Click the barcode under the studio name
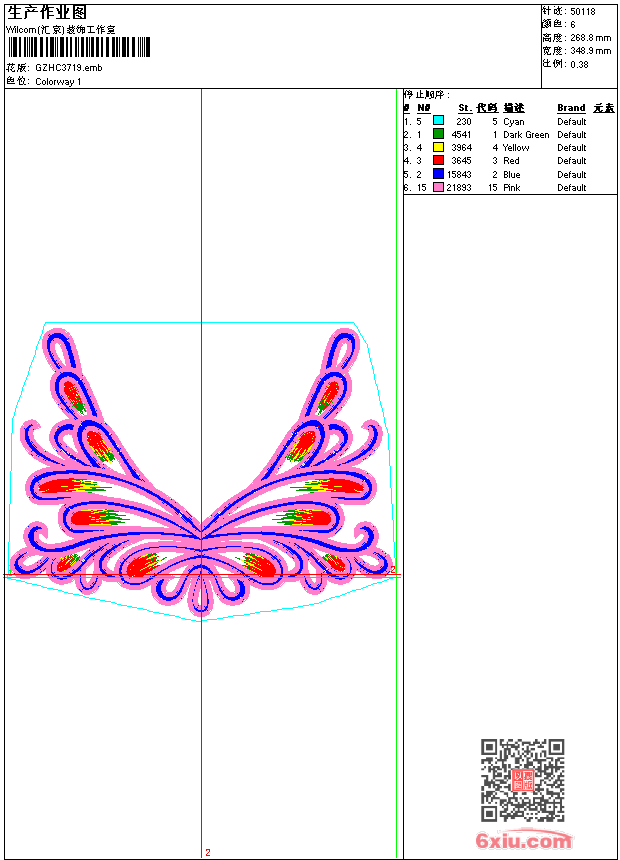Screen dimensions: 620x860 (78, 47)
